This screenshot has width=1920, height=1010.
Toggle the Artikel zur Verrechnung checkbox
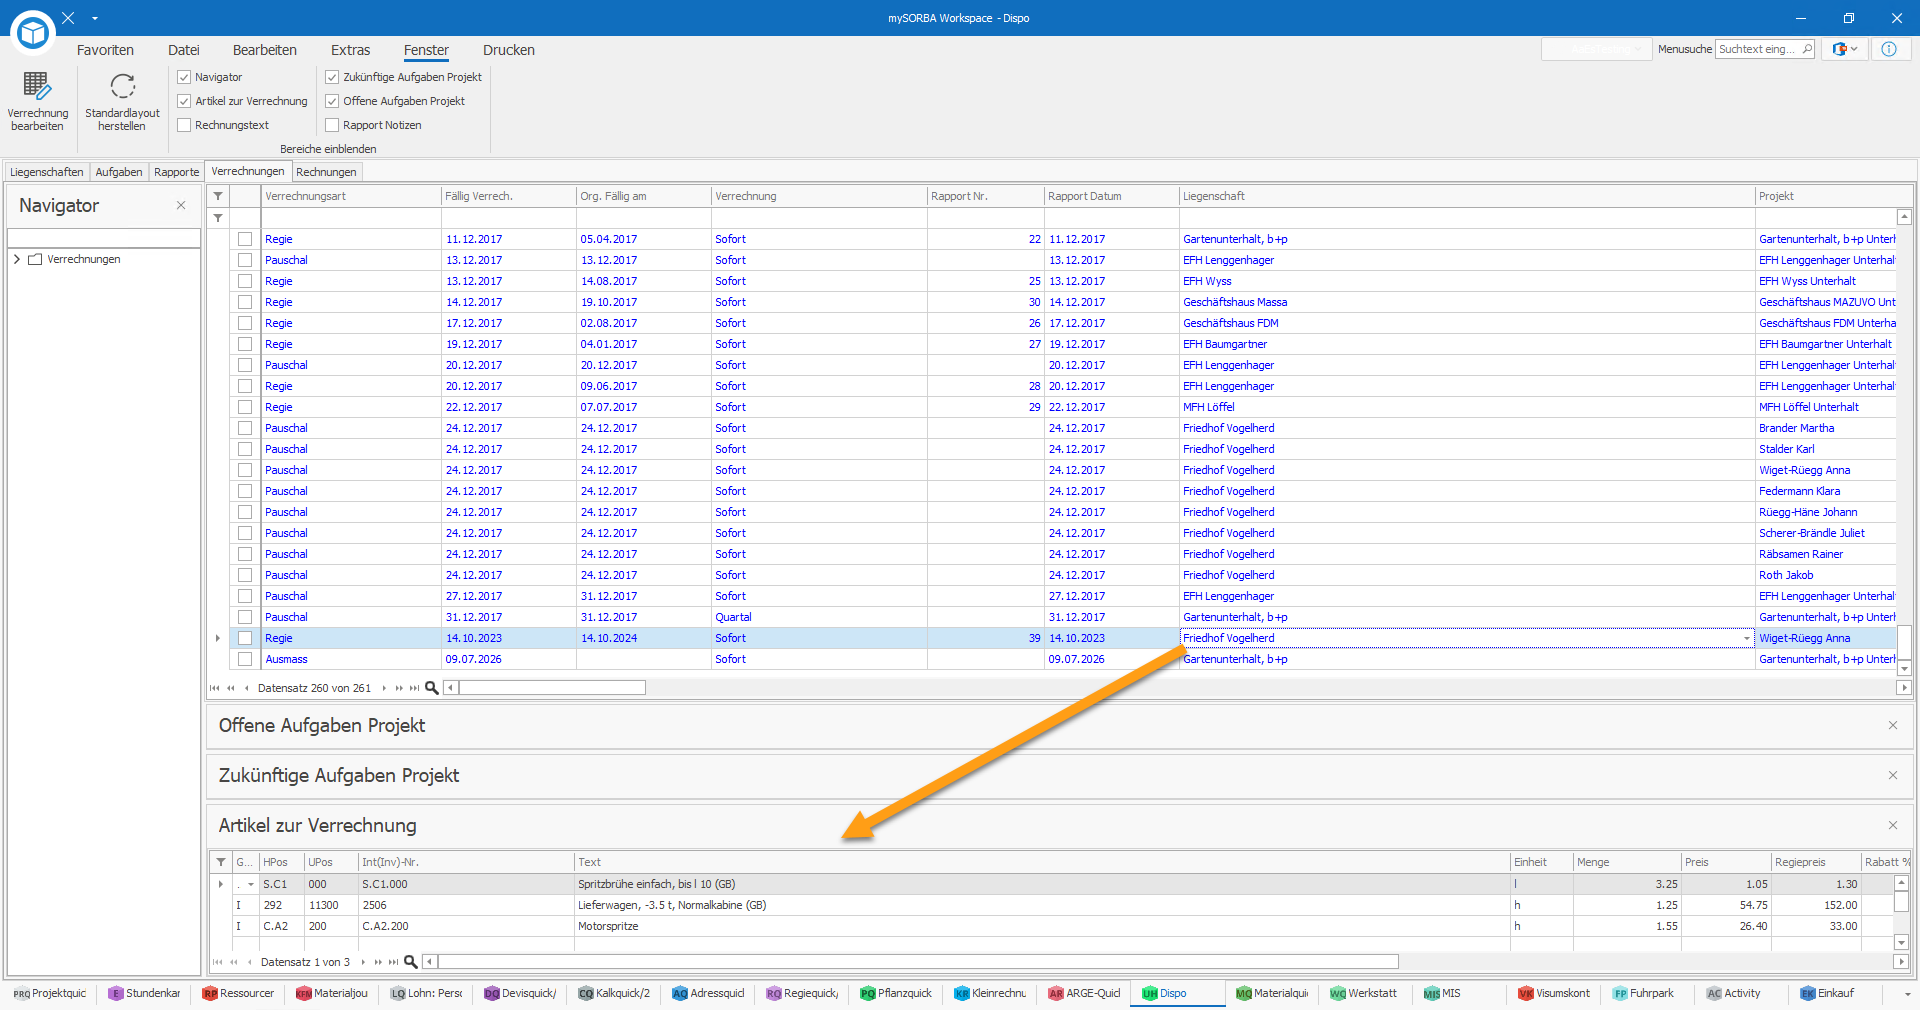[184, 101]
